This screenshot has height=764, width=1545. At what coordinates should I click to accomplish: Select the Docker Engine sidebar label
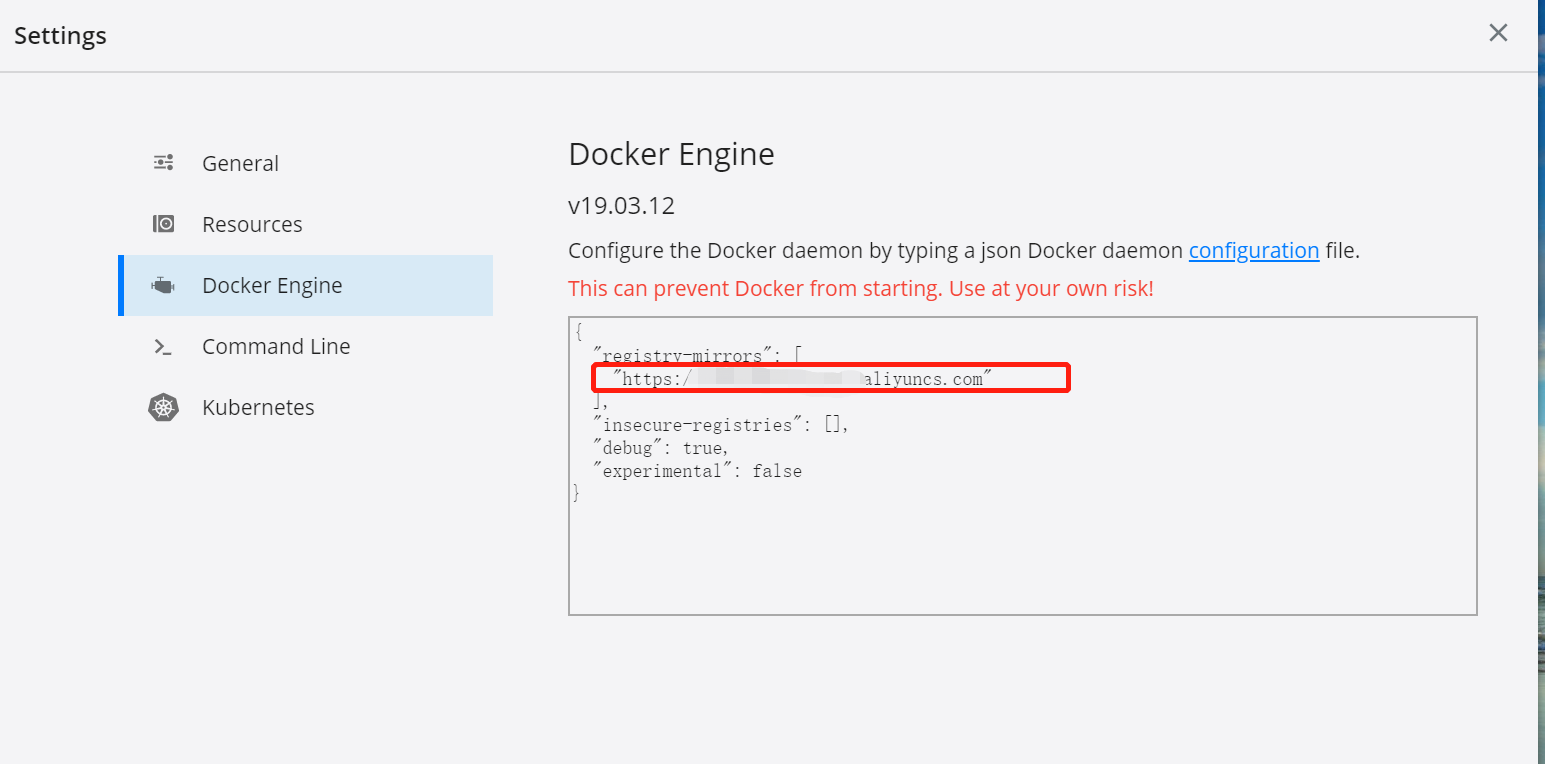click(272, 286)
